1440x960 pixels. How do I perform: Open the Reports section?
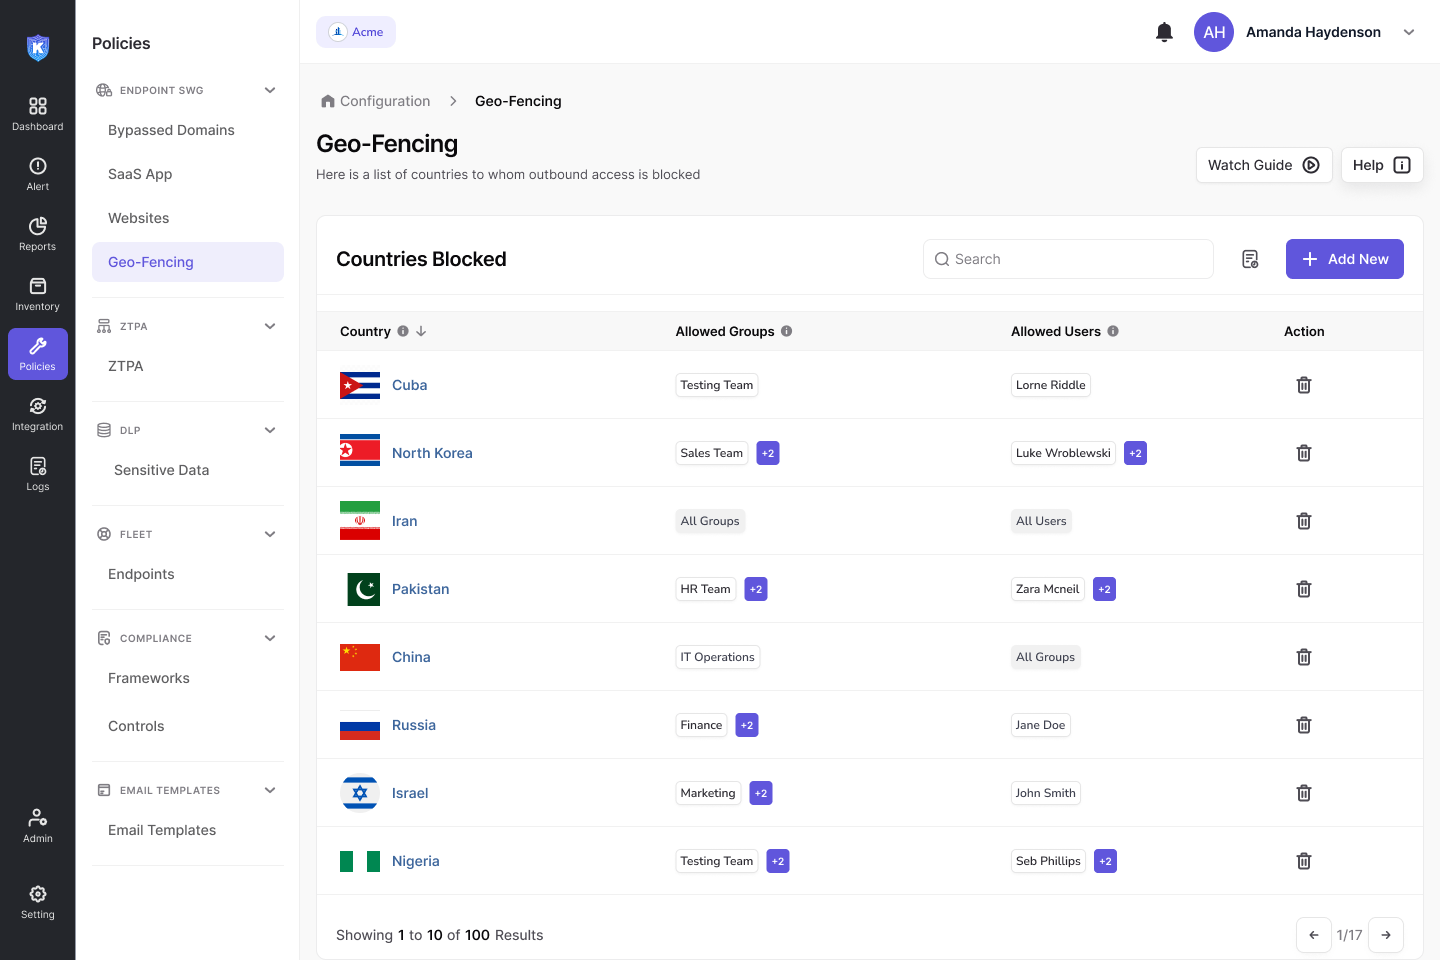click(38, 234)
